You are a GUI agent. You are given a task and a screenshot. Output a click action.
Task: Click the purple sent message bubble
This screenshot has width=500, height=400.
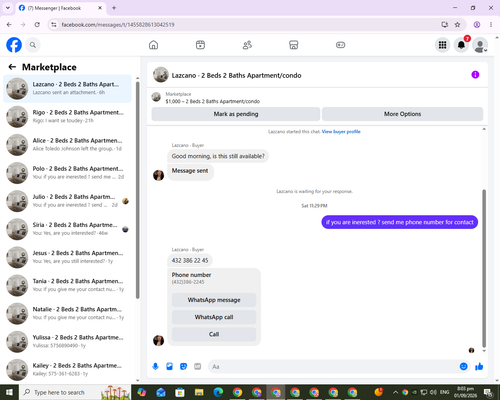tap(399, 222)
